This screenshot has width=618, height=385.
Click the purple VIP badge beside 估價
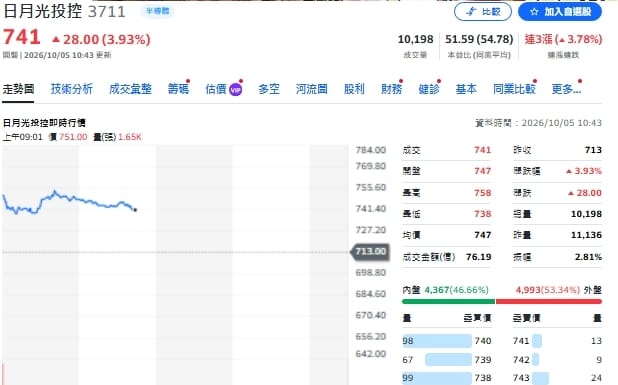235,90
